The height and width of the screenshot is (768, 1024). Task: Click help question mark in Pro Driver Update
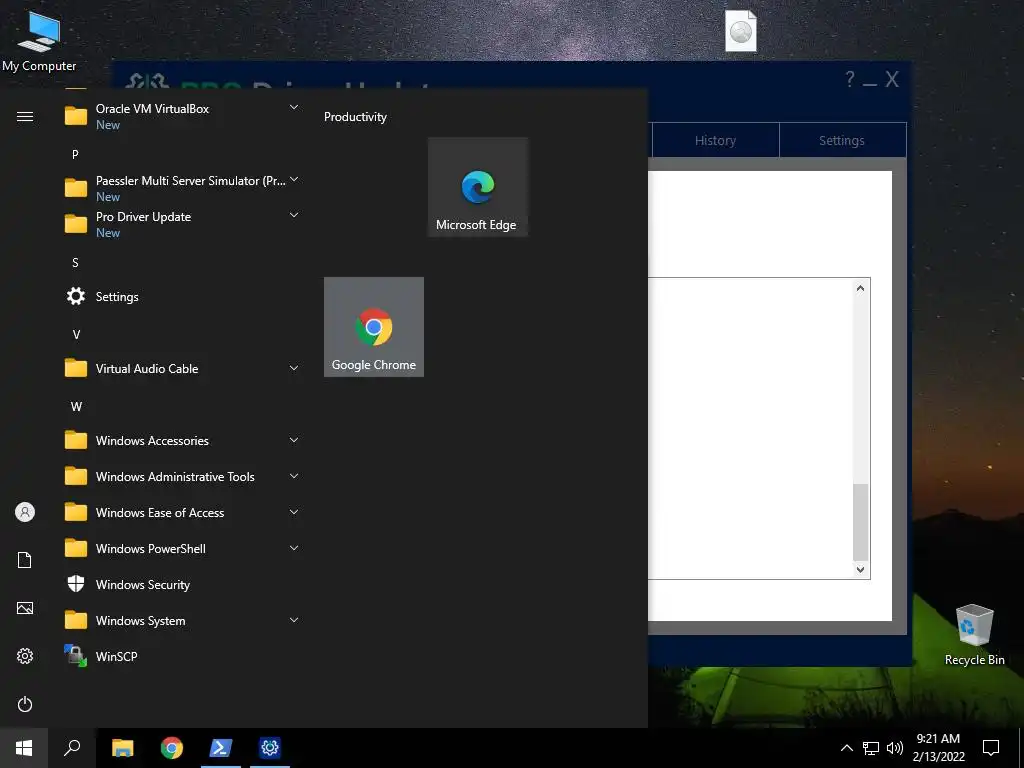pos(850,80)
